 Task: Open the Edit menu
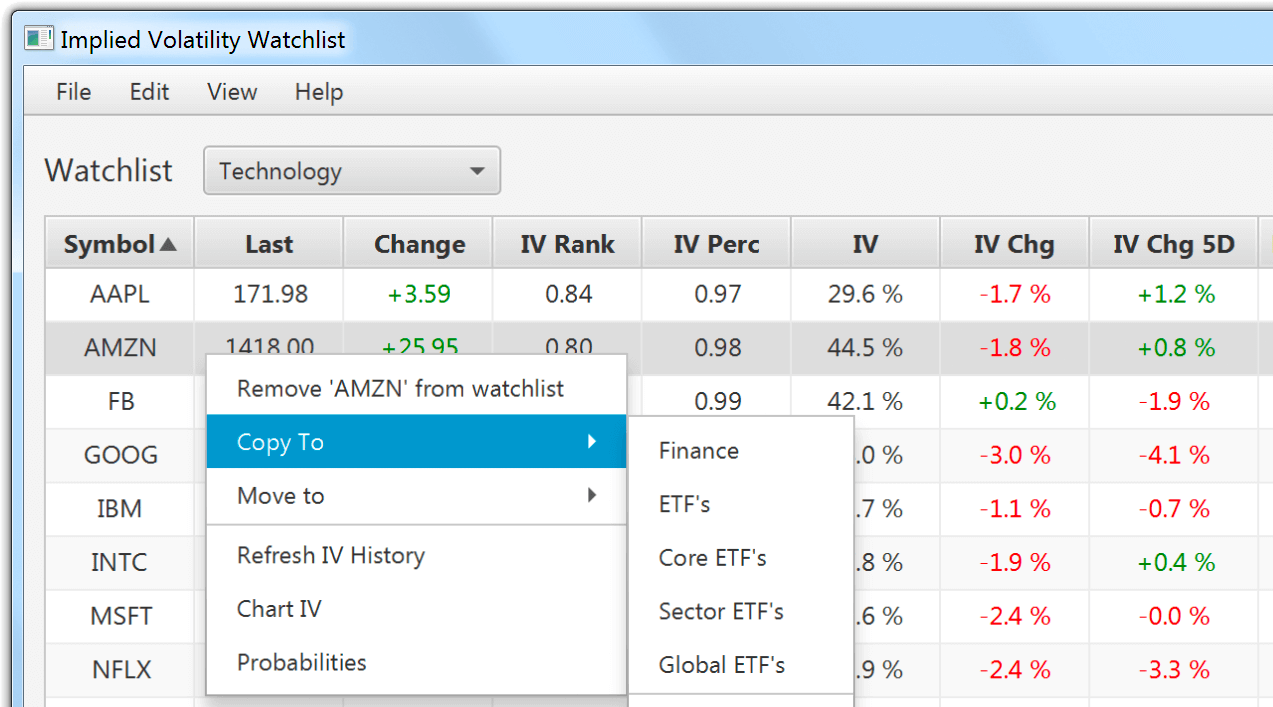pyautogui.click(x=148, y=91)
